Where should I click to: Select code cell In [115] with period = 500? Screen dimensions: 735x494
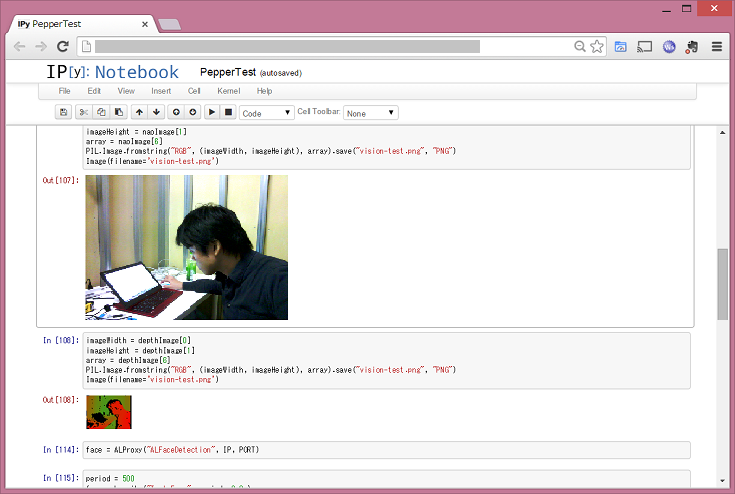coord(386,479)
